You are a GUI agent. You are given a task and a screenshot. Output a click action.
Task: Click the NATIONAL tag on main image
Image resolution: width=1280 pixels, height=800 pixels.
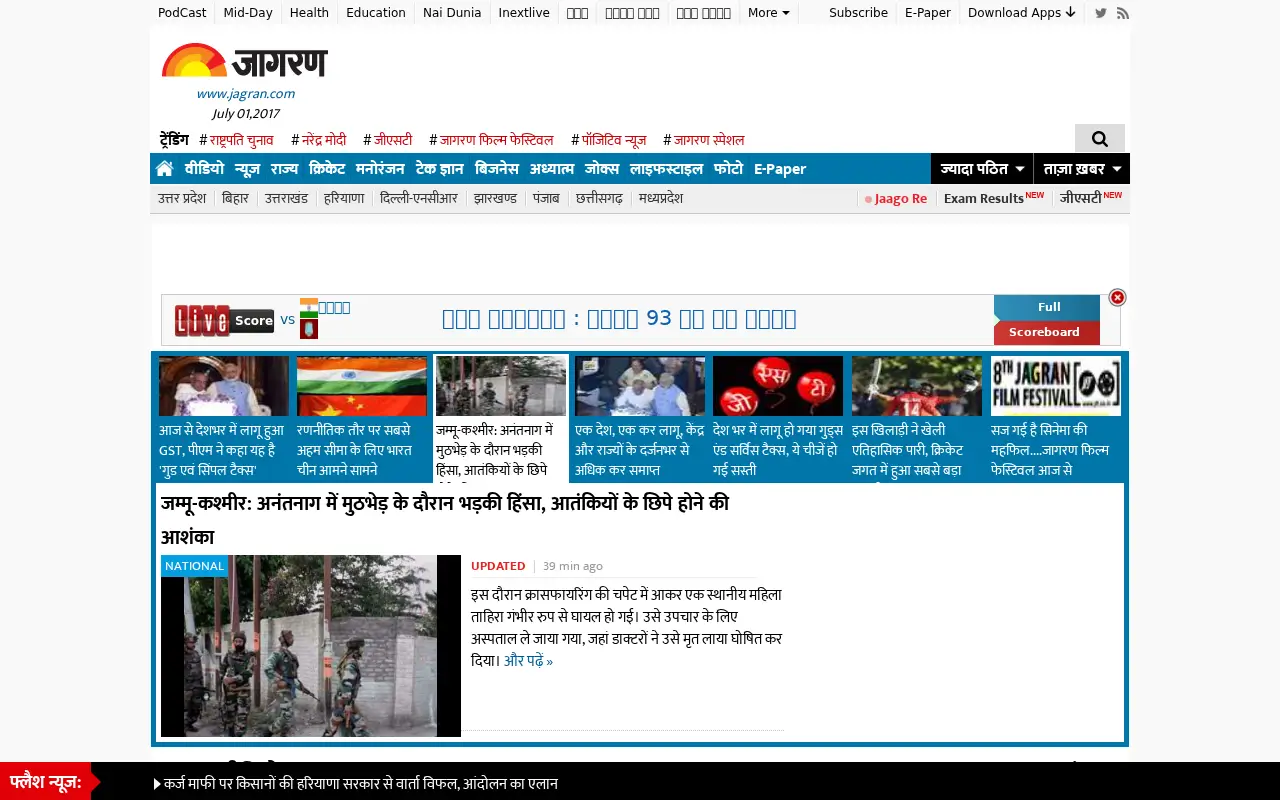click(x=194, y=566)
